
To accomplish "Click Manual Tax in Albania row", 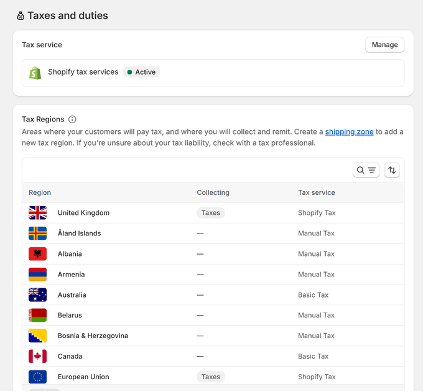I will click(316, 254).
